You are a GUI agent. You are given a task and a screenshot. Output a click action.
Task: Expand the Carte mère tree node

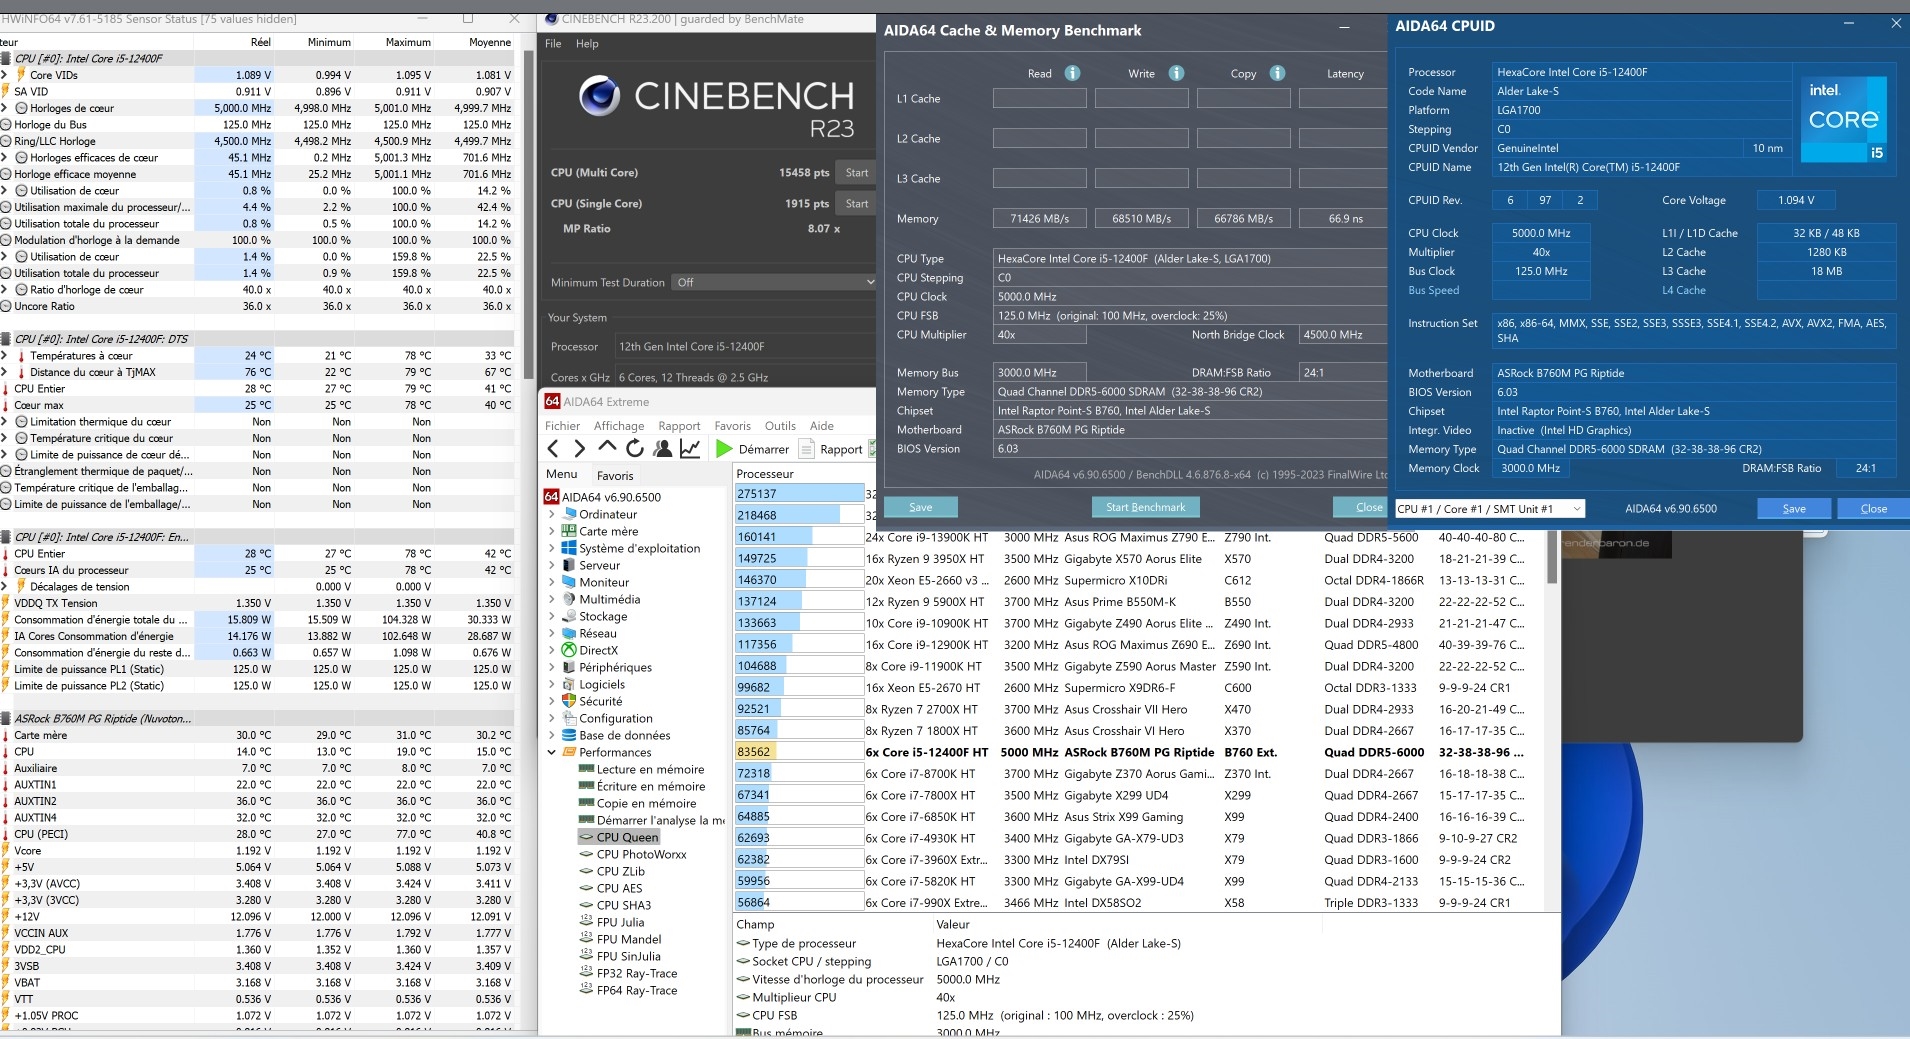click(551, 531)
